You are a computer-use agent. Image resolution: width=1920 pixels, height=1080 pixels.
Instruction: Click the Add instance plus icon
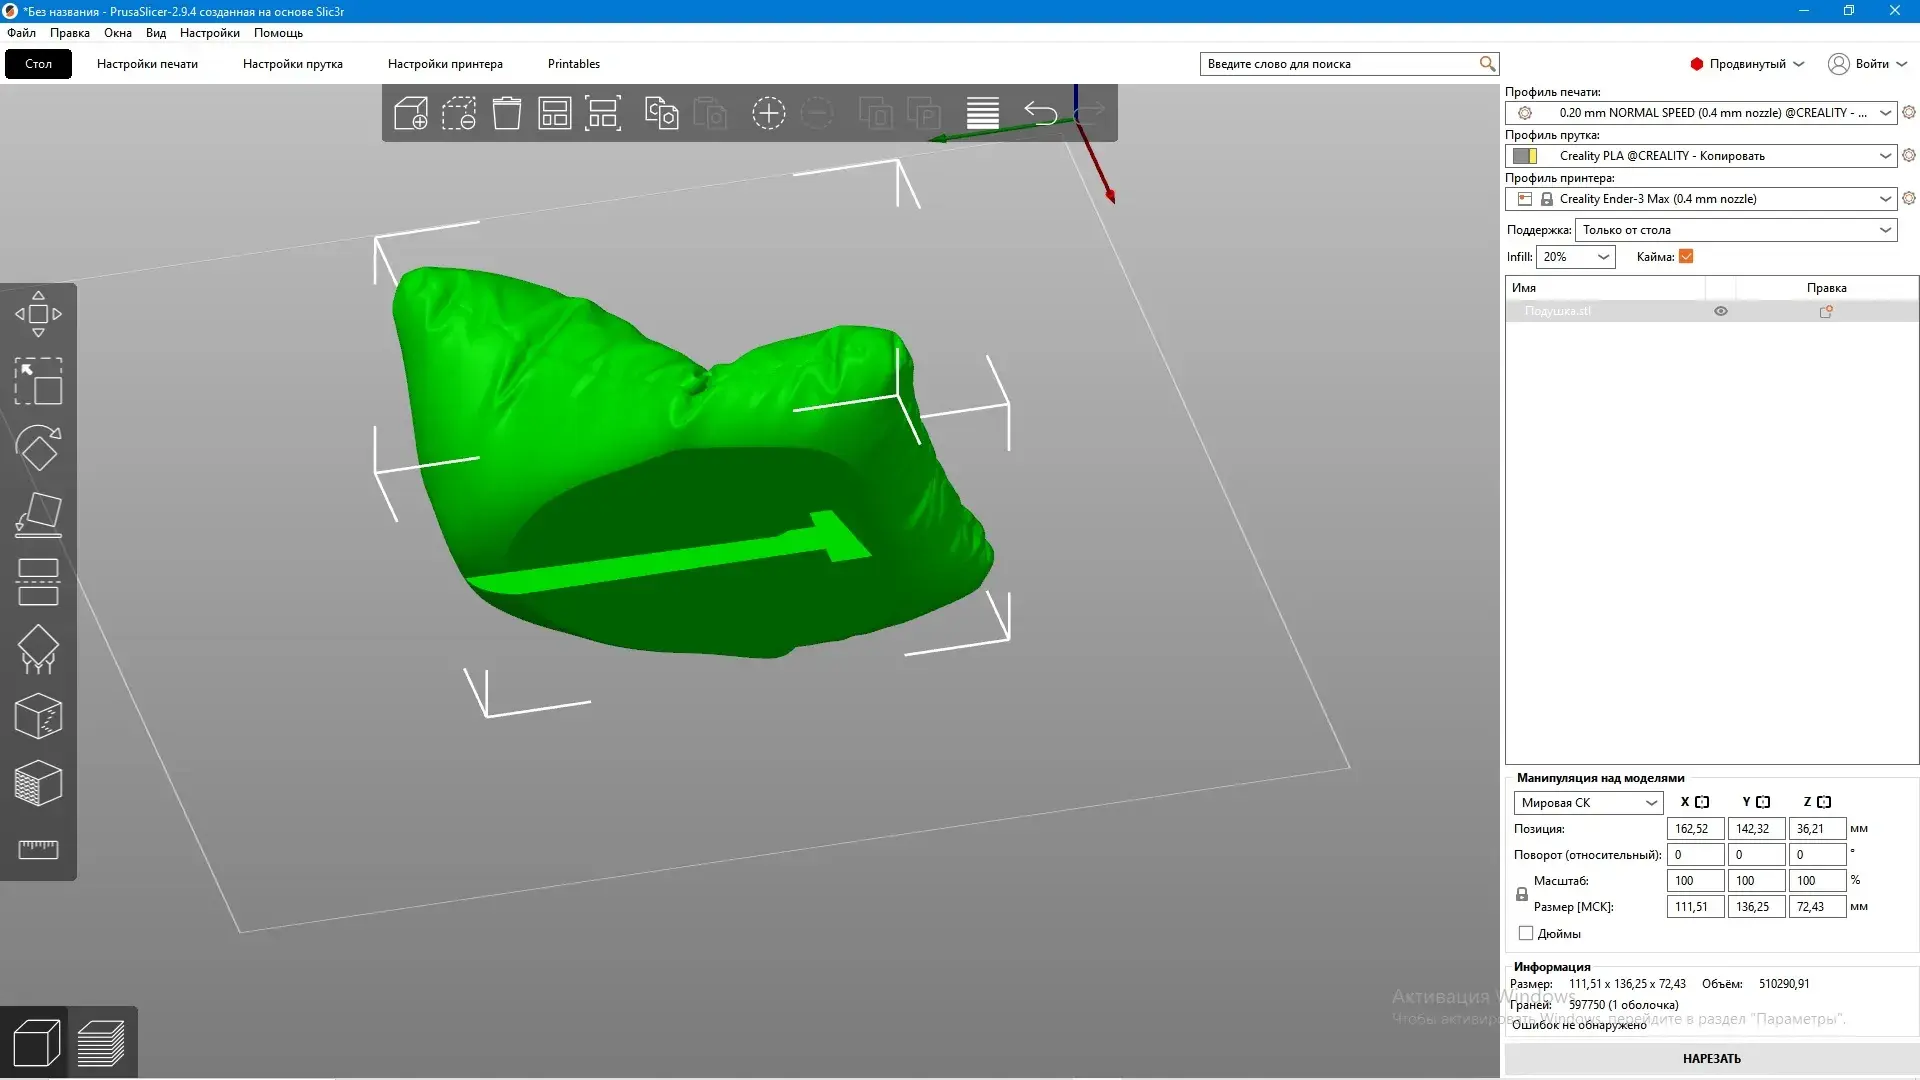pyautogui.click(x=768, y=113)
